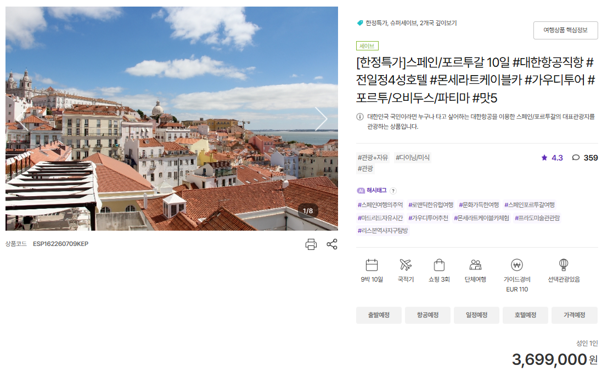Image resolution: width=602 pixels, height=372 pixels.
Task: Click the 9박 10일 calendar icon
Action: pos(372,265)
